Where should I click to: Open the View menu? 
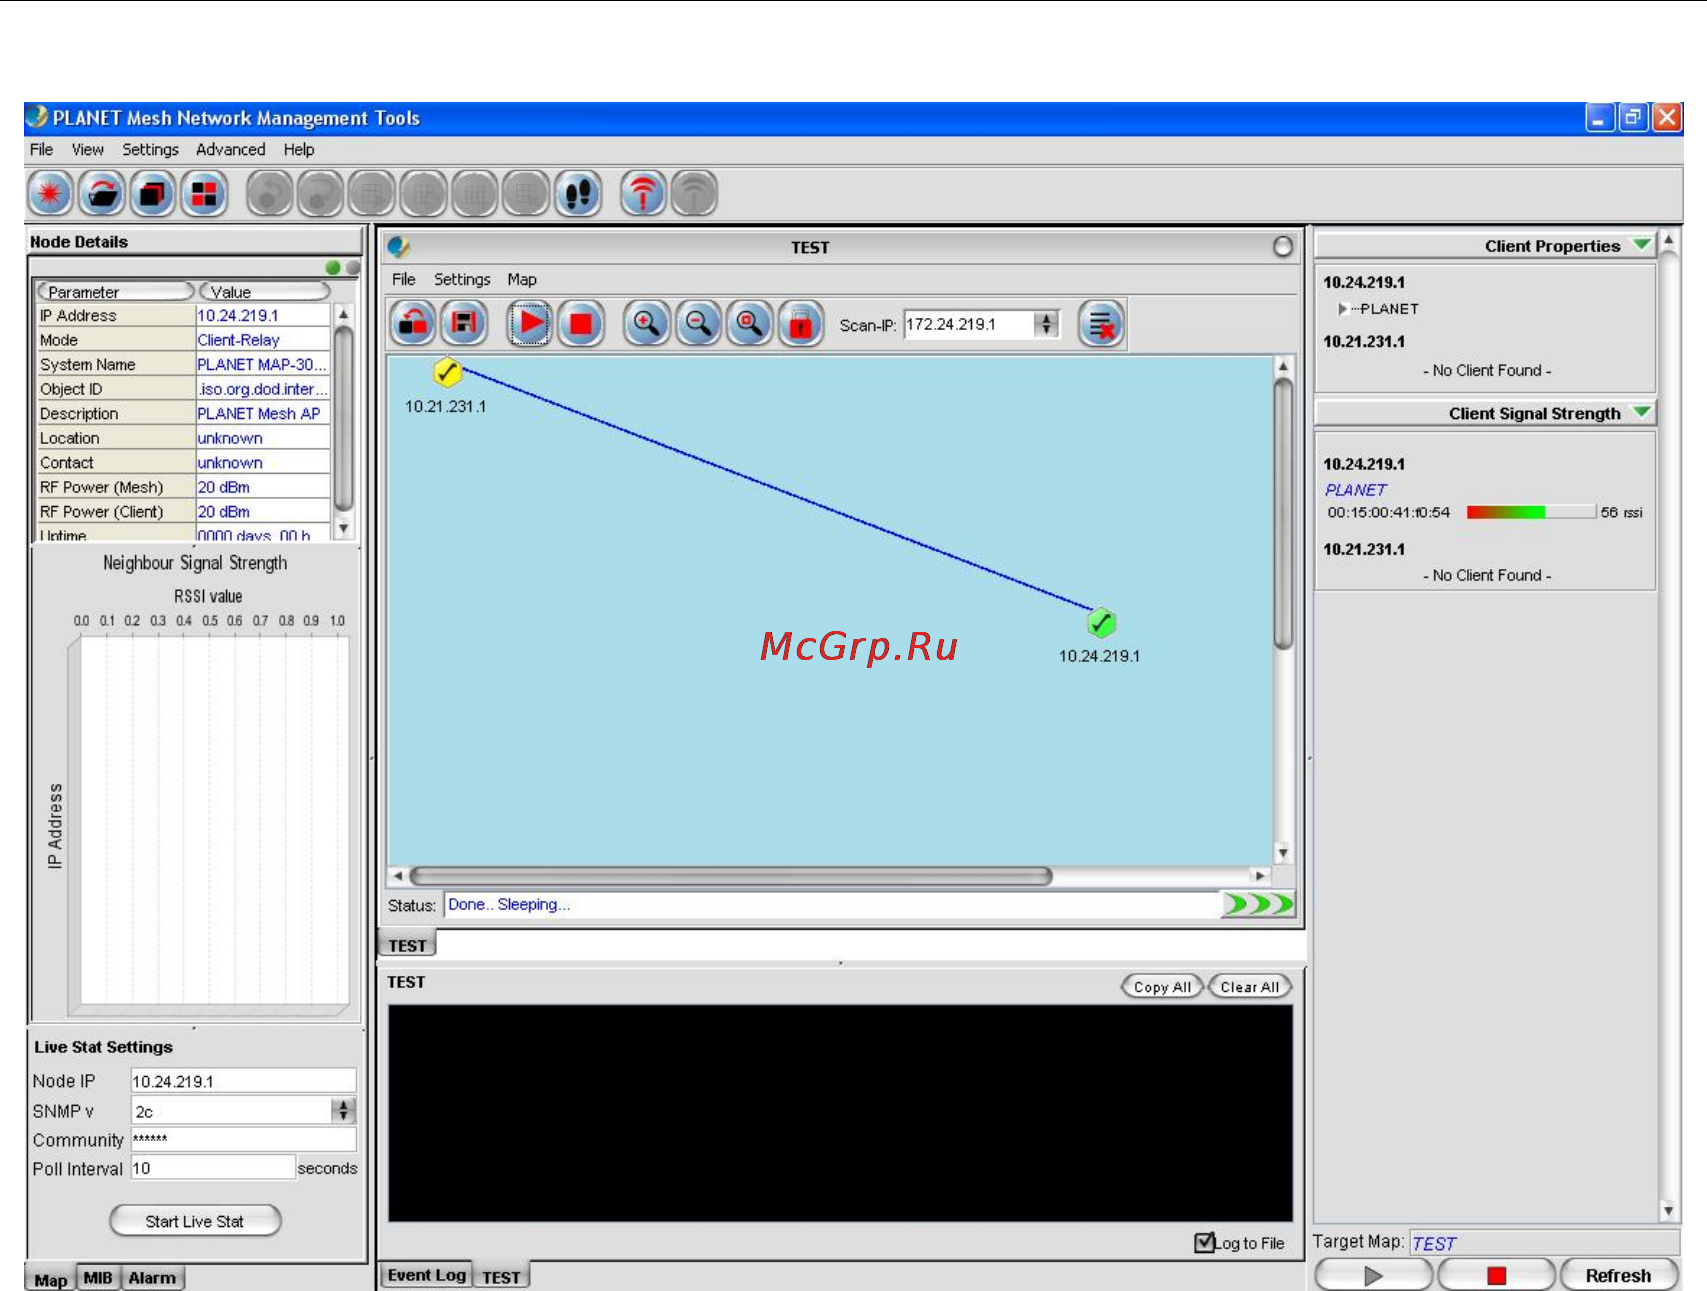(x=88, y=149)
